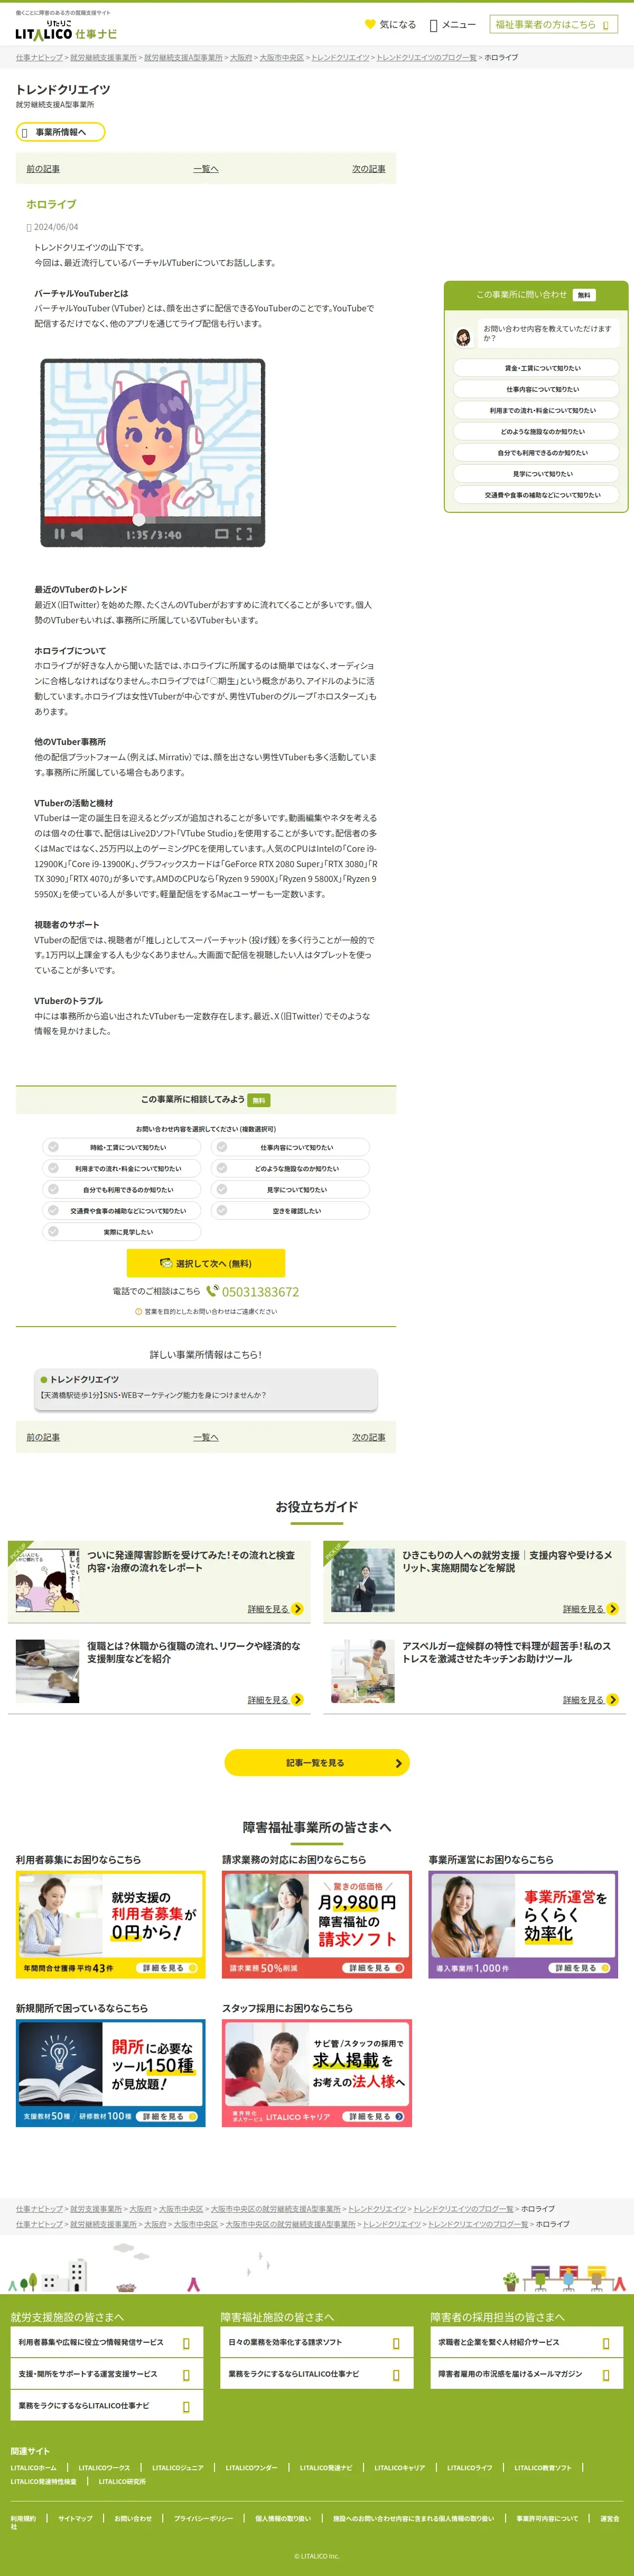Open footer link 支援・開所をサポートする運営支援サービス

107,2374
